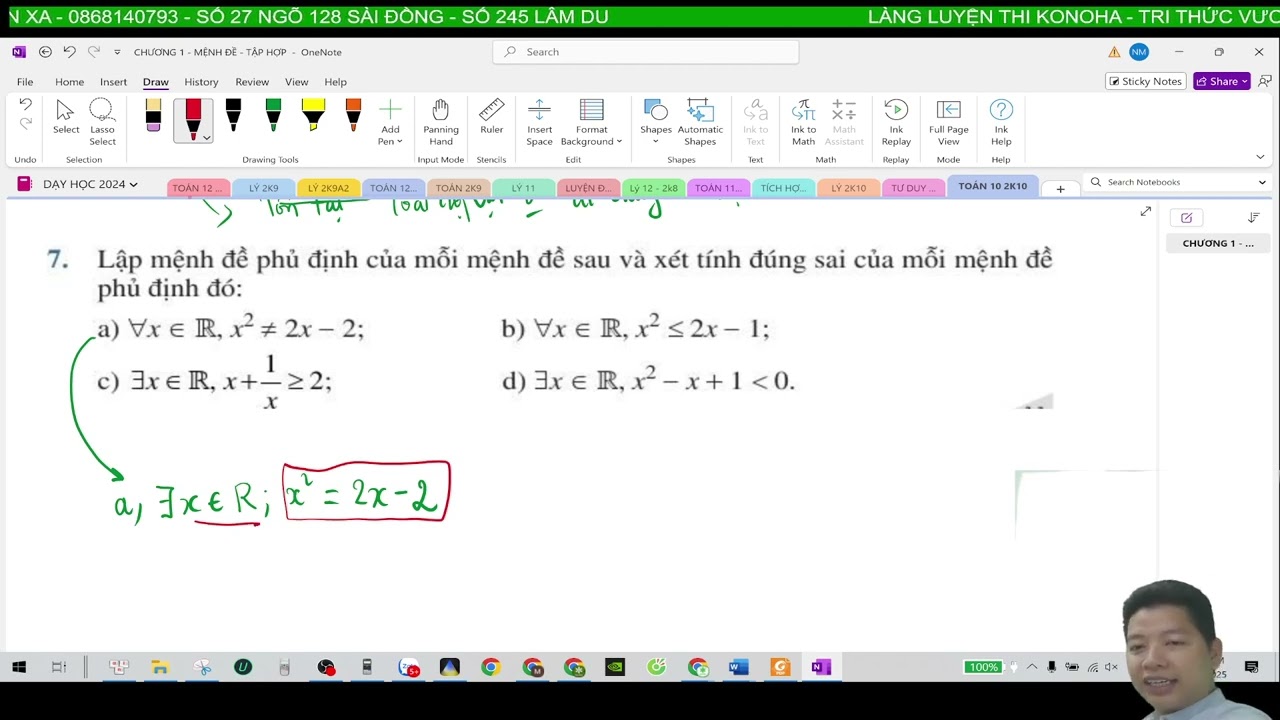The width and height of the screenshot is (1280, 720).
Task: Open the File menu
Action: pos(25,82)
